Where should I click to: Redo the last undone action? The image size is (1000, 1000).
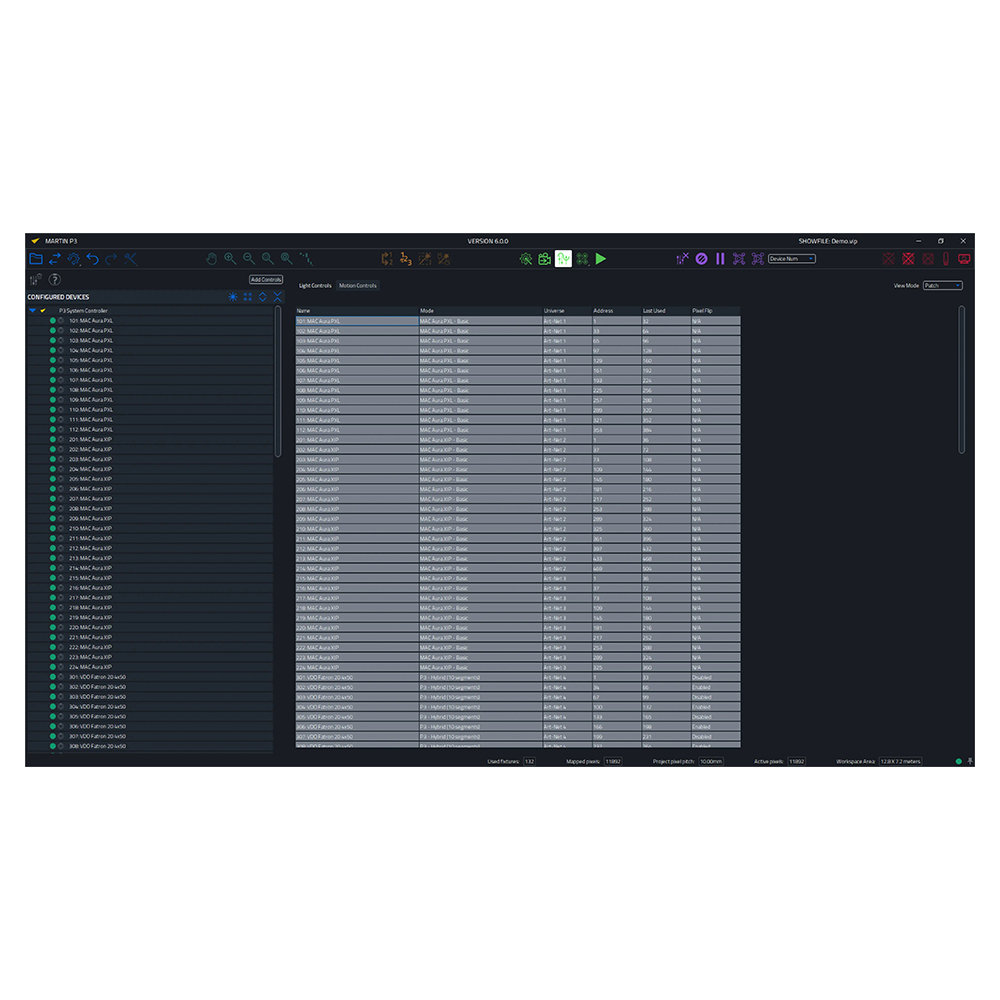pos(111,259)
